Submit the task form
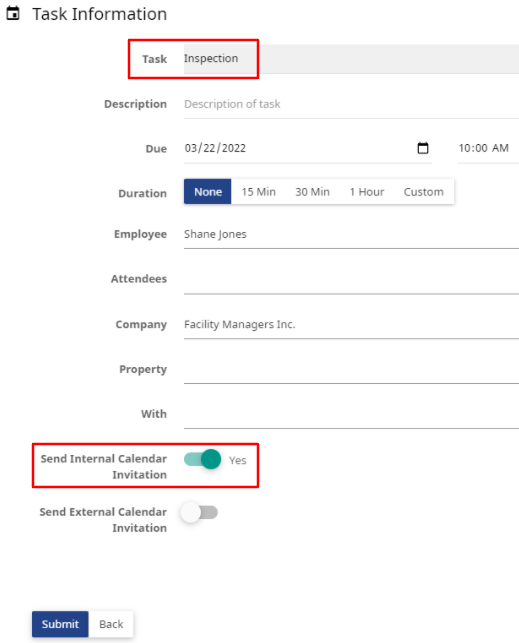 [x=60, y=624]
